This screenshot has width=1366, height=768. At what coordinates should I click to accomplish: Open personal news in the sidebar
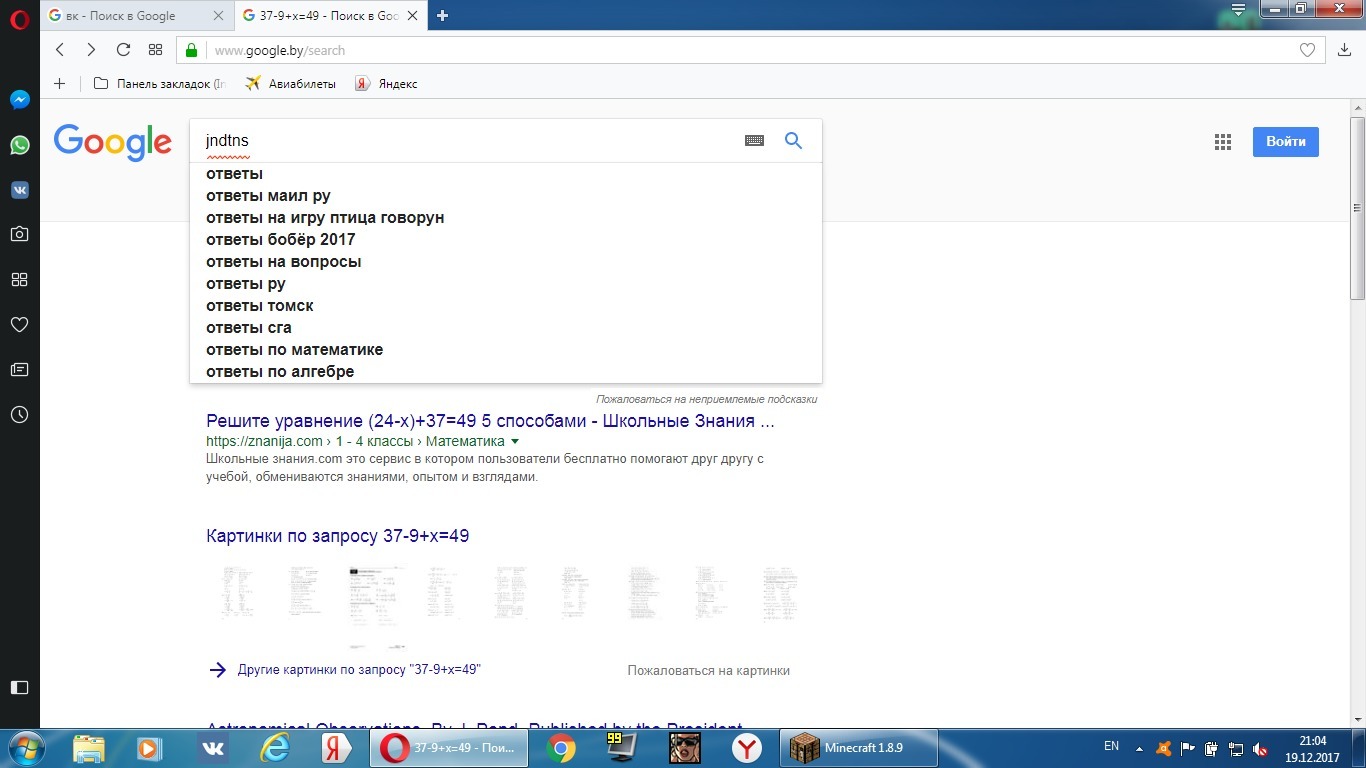[x=19, y=369]
